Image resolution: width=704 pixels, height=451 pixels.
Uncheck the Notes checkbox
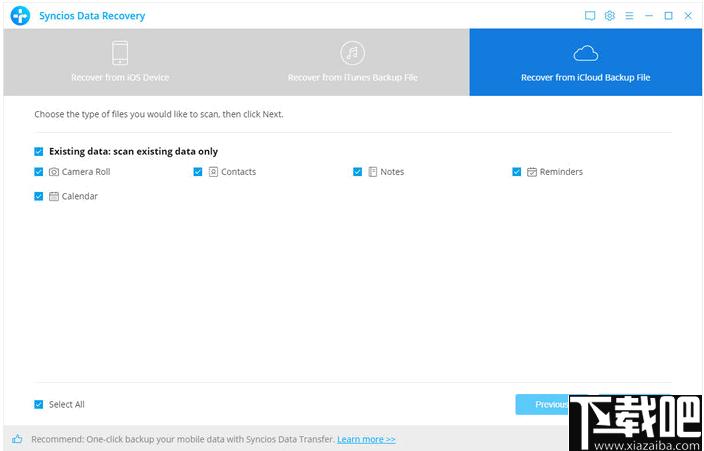[357, 172]
